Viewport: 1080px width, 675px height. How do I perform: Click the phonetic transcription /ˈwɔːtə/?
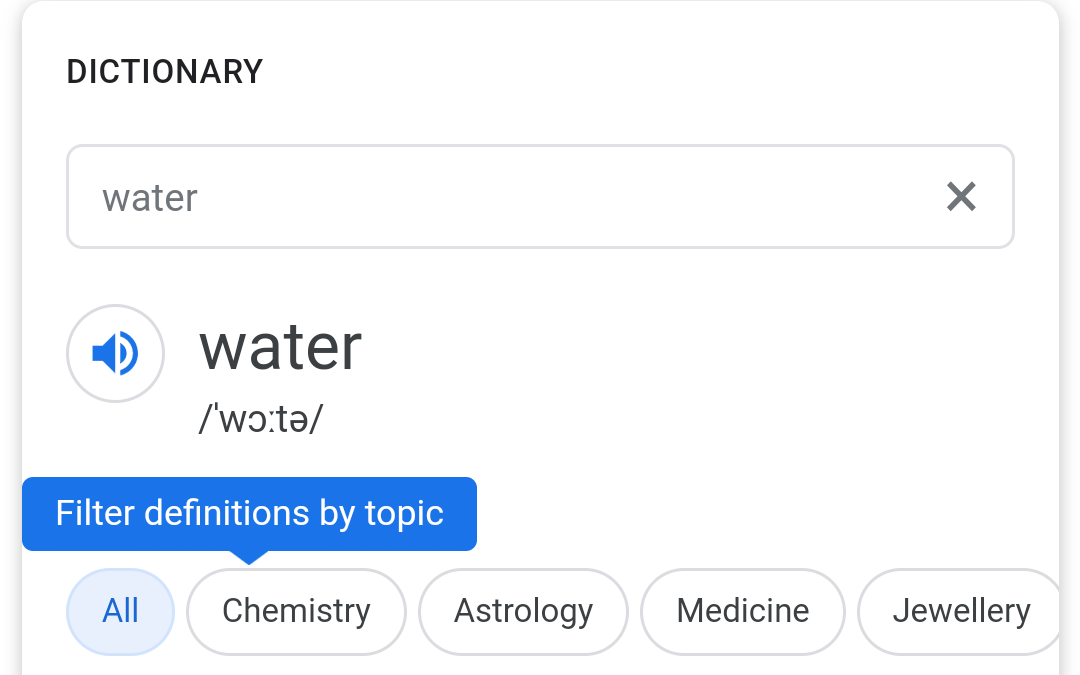click(261, 419)
